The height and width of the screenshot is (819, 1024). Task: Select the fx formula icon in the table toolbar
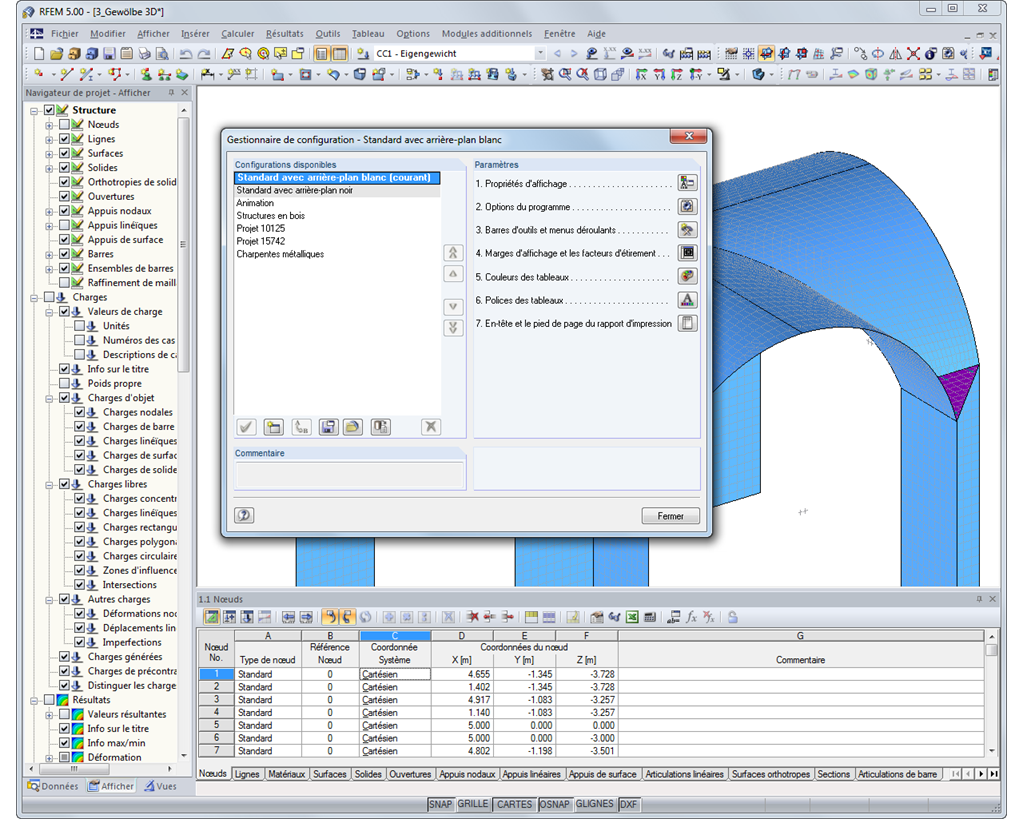[691, 617]
